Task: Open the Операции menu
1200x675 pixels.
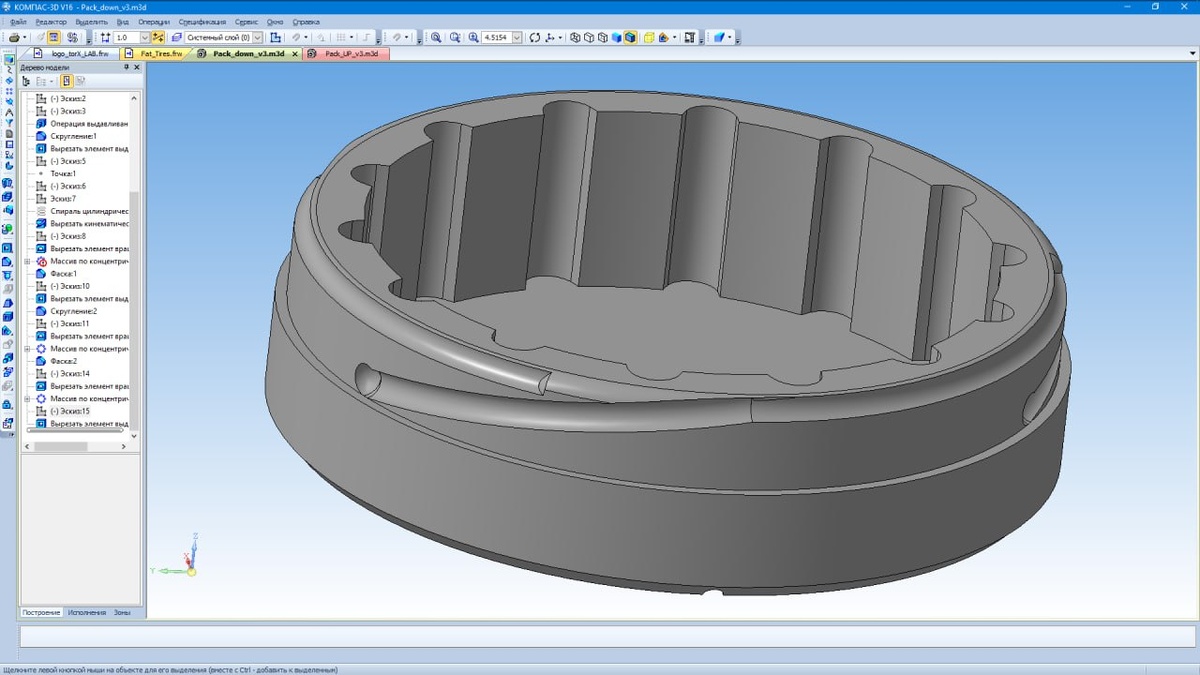Action: pyautogui.click(x=154, y=21)
